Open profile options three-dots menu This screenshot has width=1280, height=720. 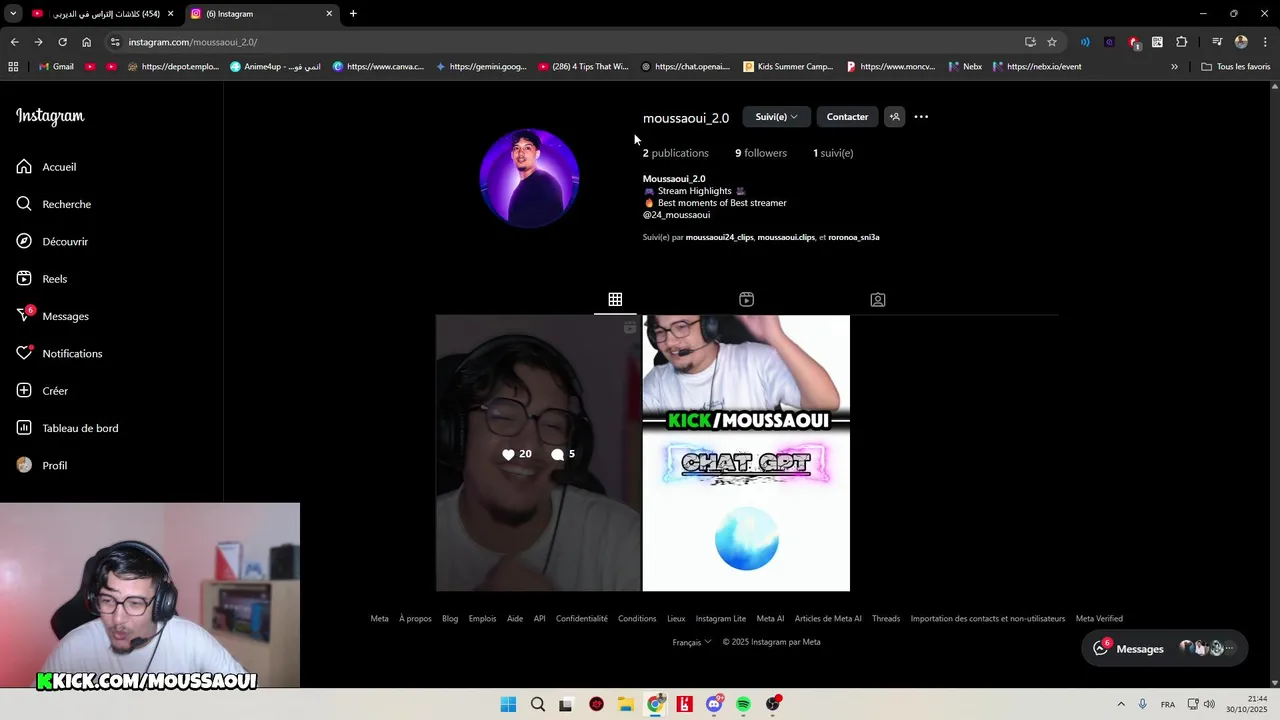pyautogui.click(x=921, y=117)
